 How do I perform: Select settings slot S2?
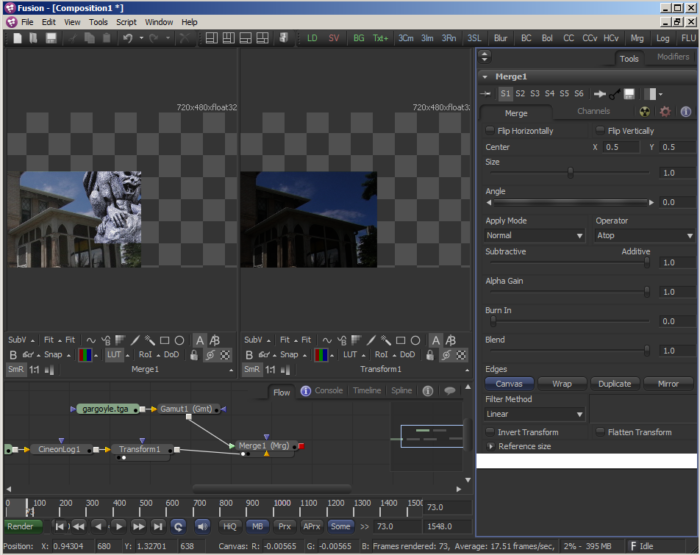[x=520, y=94]
